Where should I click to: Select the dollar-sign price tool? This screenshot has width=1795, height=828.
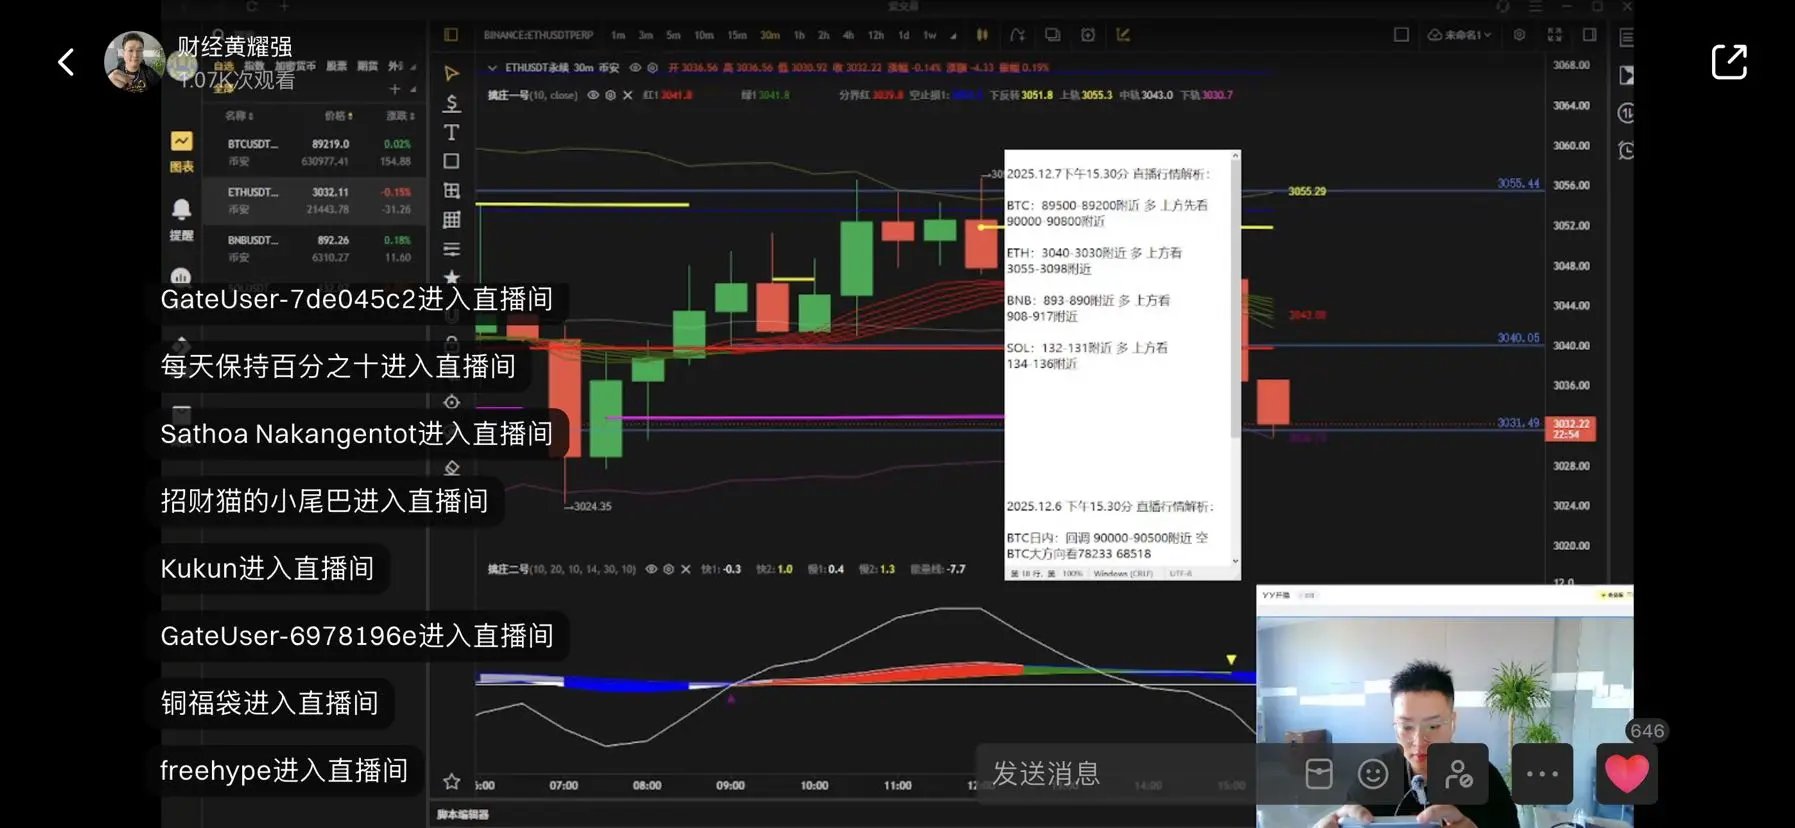coord(452,102)
